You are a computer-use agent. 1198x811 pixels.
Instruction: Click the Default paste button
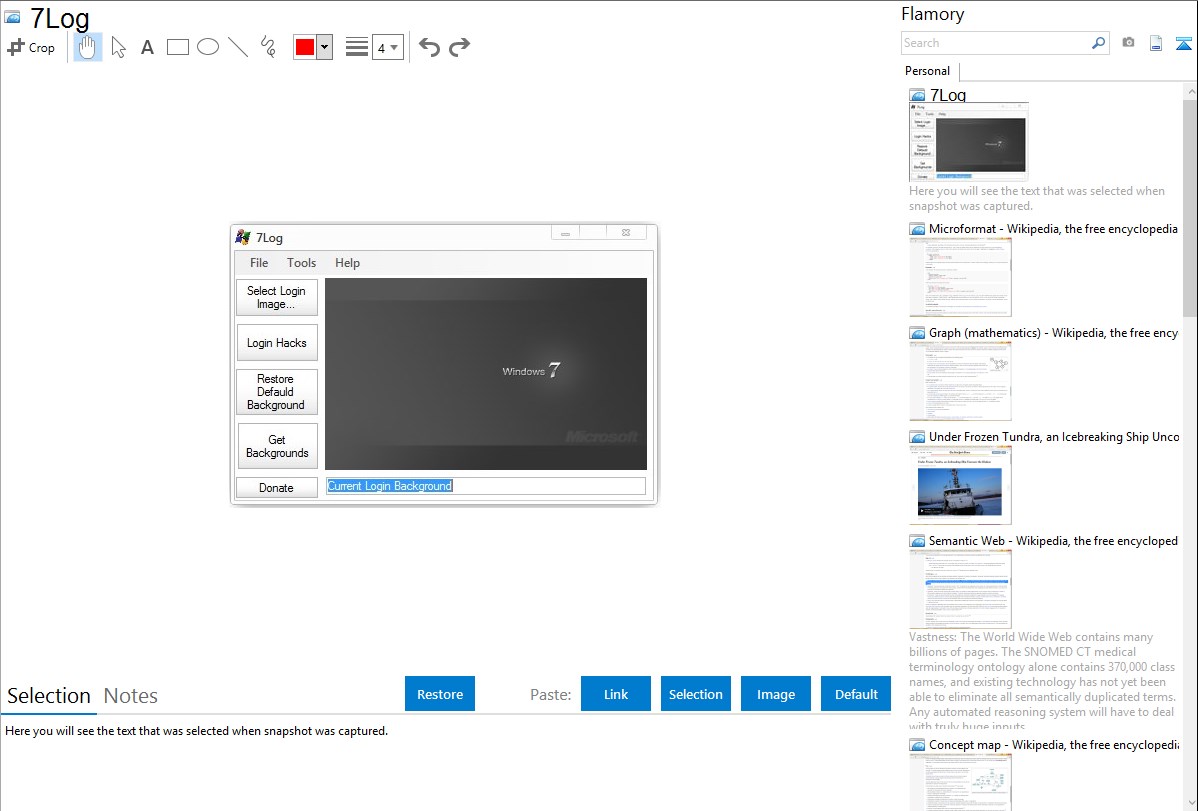click(x=856, y=694)
